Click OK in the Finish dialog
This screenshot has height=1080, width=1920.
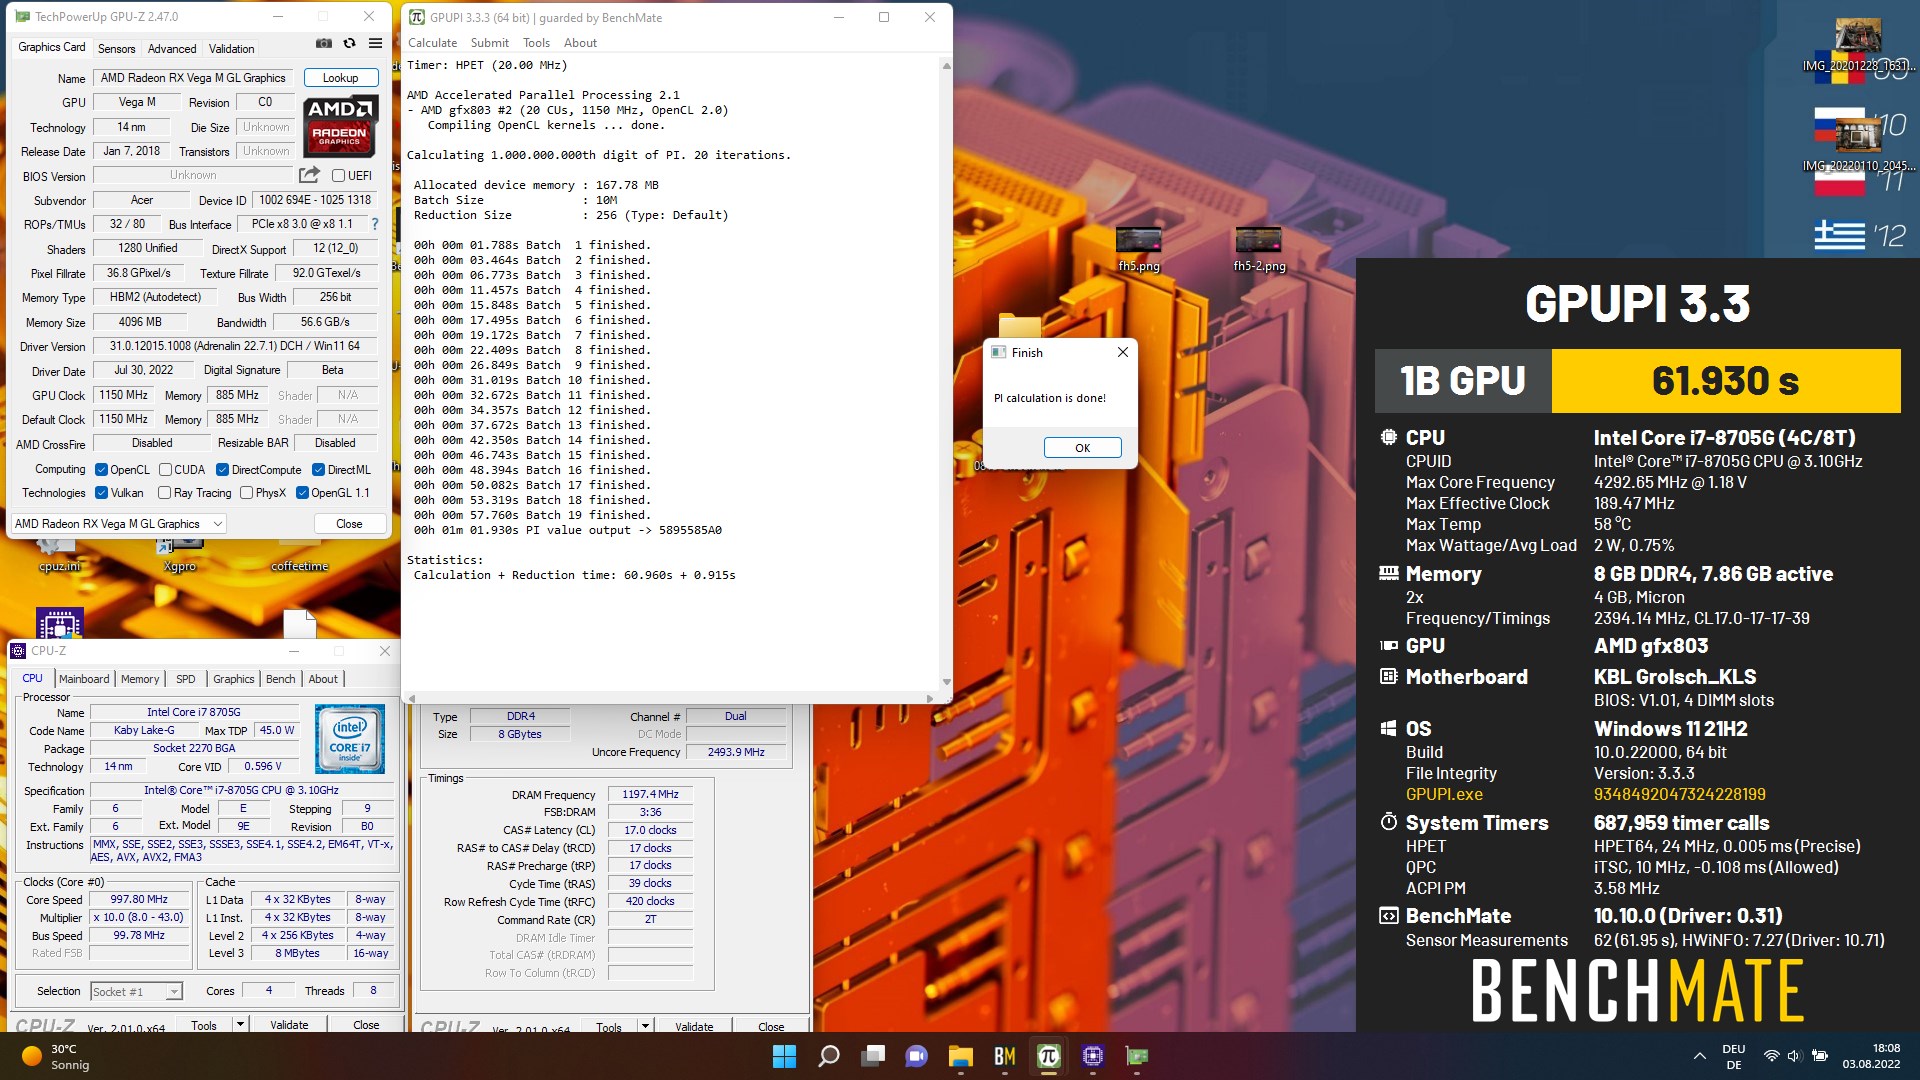pyautogui.click(x=1082, y=448)
